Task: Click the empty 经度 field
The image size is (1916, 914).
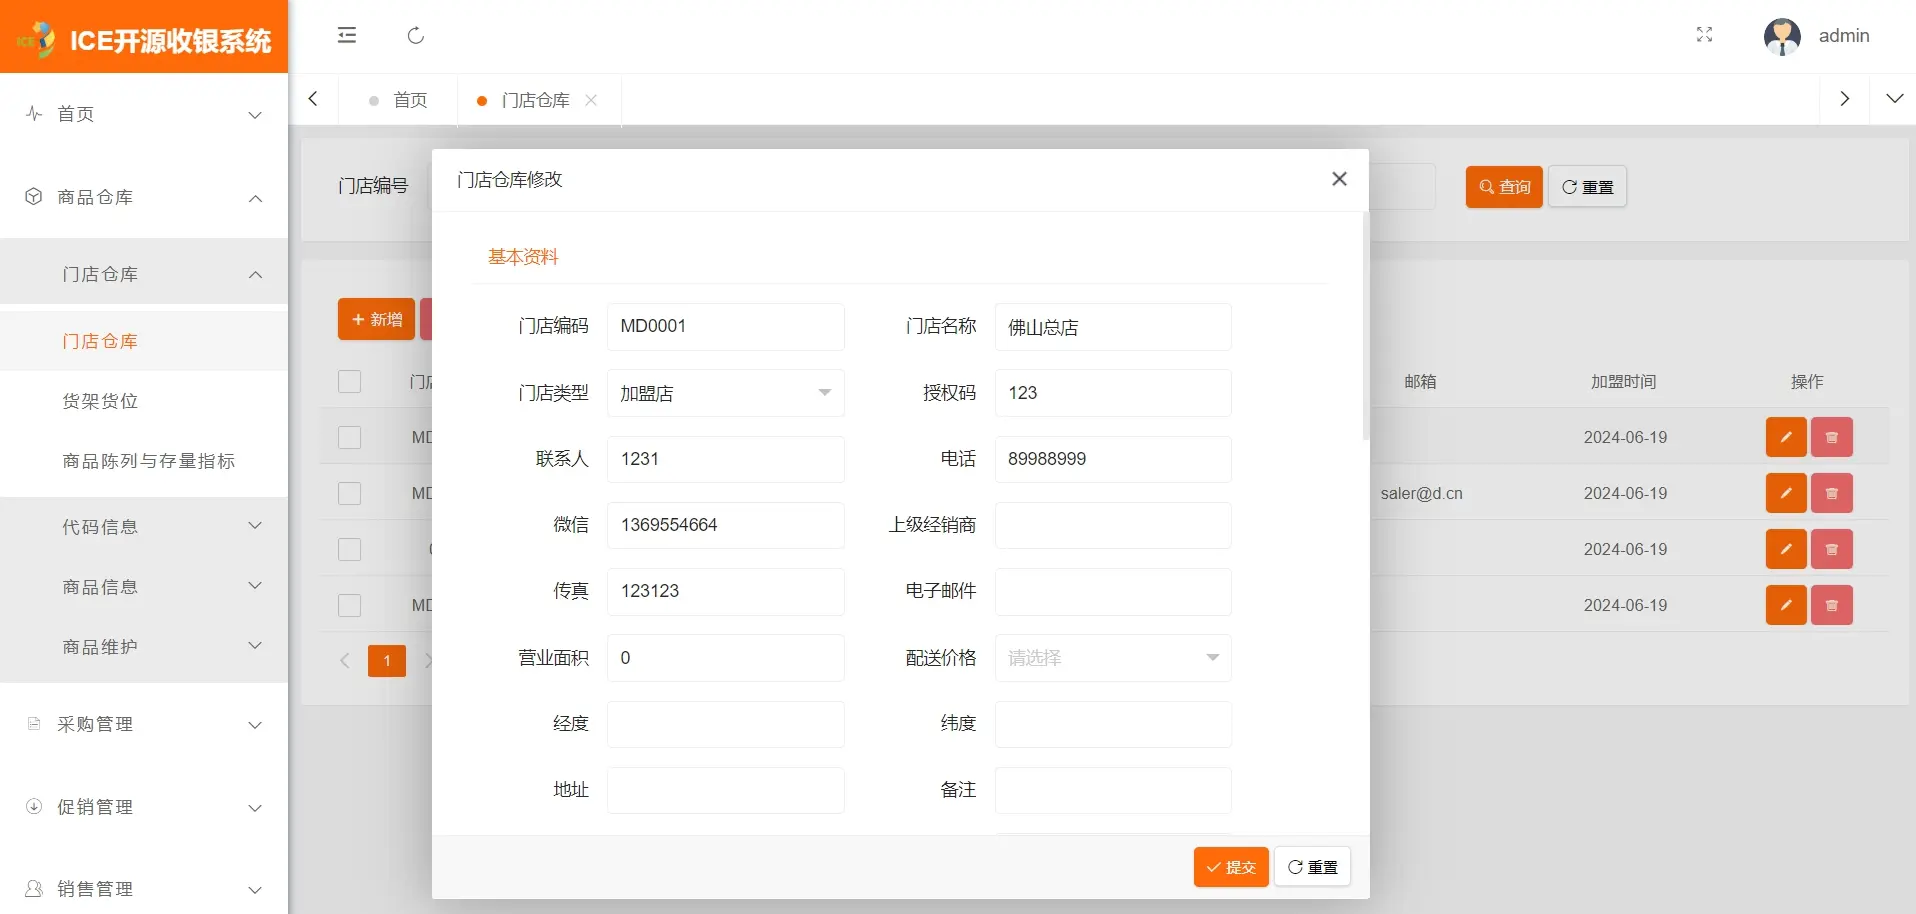Action: (726, 725)
